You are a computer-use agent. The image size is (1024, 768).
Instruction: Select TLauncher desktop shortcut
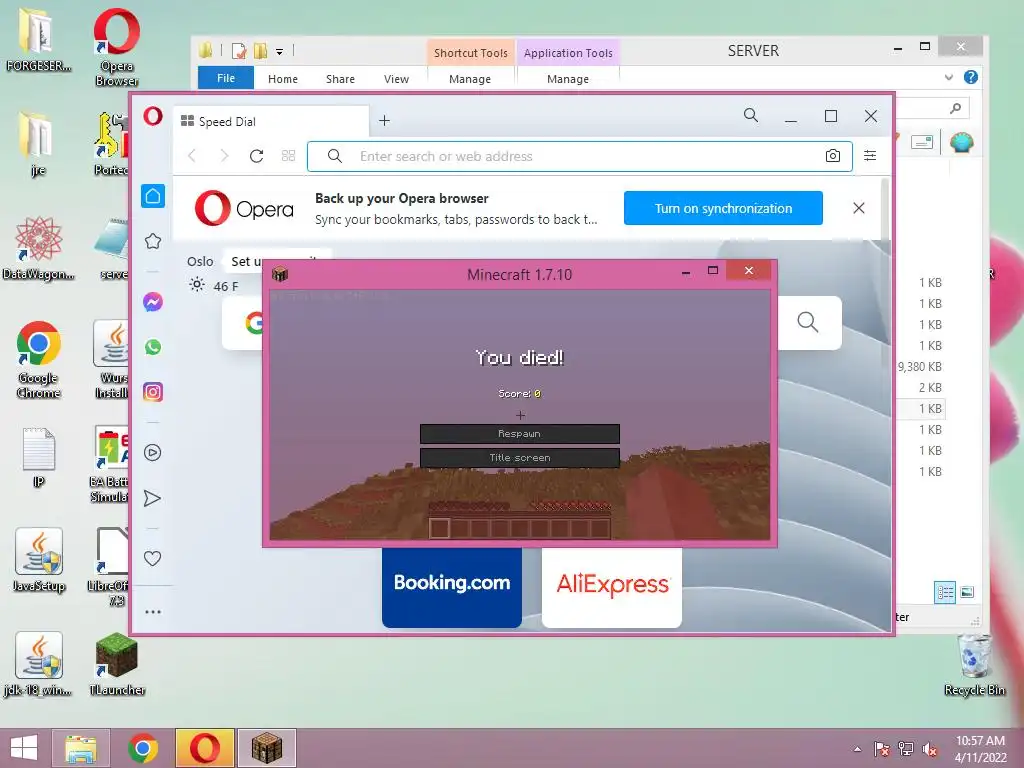117,665
